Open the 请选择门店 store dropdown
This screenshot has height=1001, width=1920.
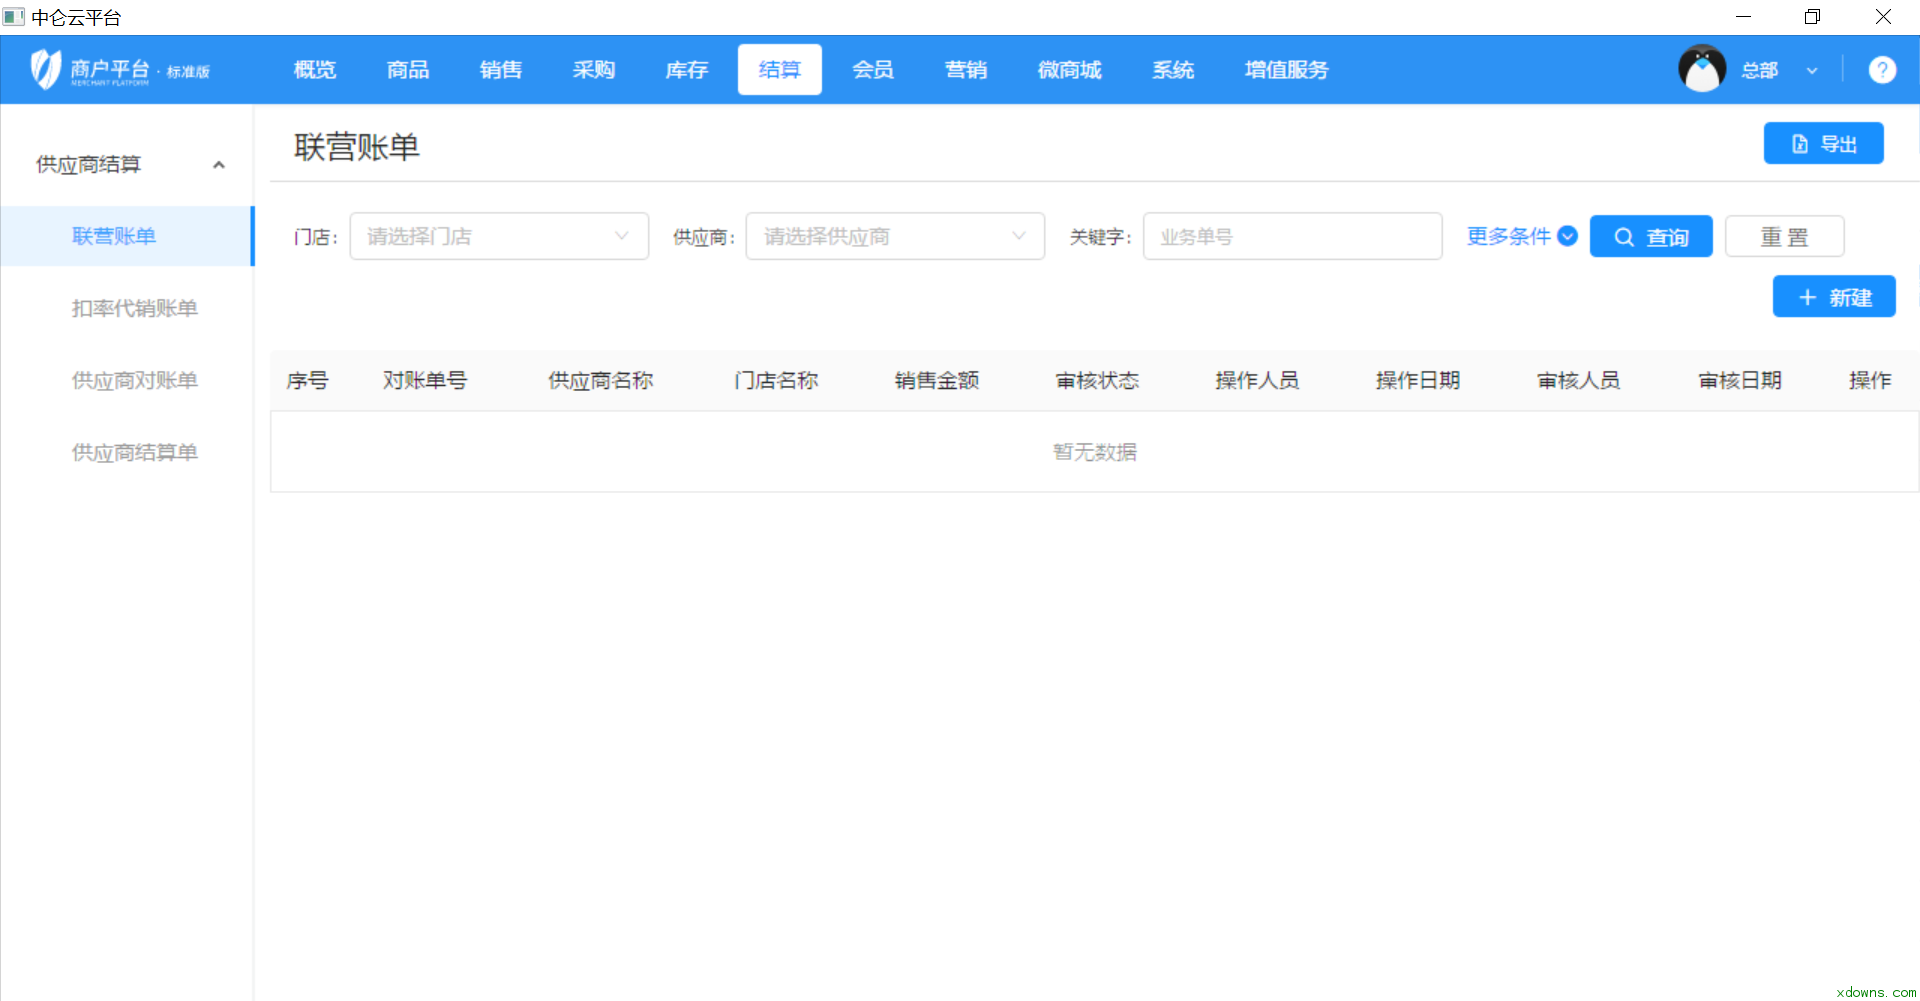click(499, 236)
